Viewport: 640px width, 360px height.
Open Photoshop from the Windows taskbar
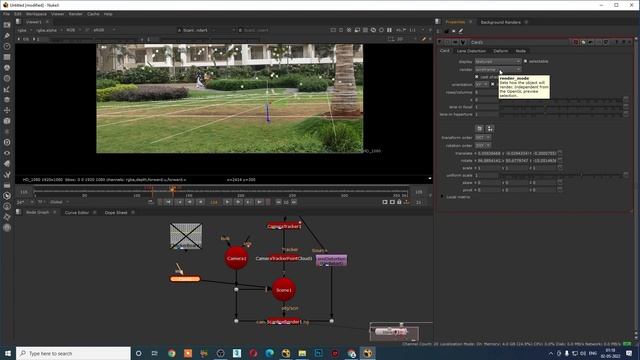coord(318,353)
